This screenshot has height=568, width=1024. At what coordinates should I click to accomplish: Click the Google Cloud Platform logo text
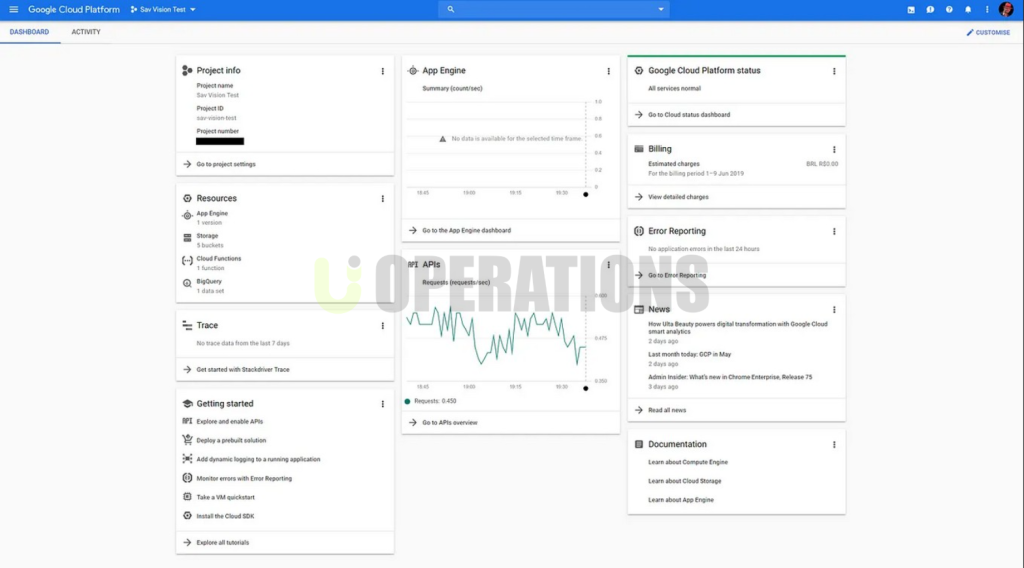(74, 10)
